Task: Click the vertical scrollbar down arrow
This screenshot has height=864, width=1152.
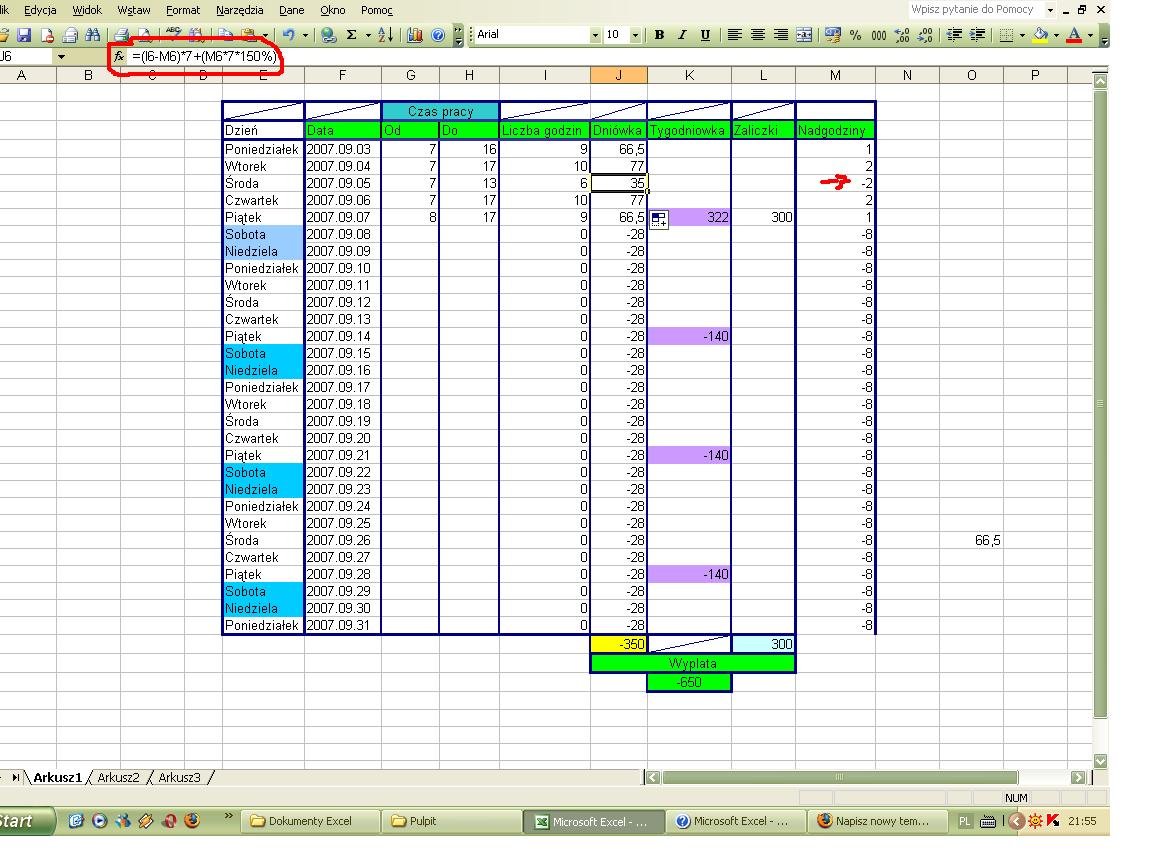Action: coord(1100,761)
